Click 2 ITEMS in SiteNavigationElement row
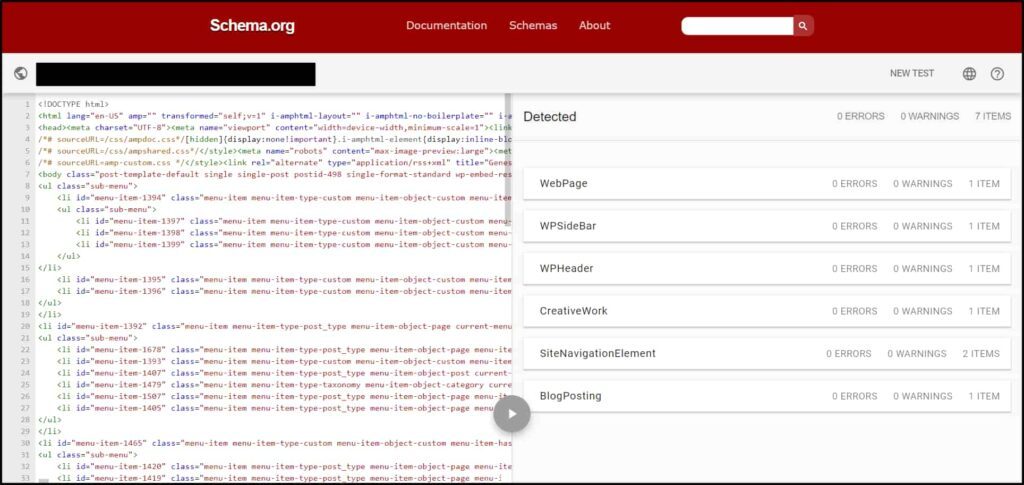 (x=981, y=353)
